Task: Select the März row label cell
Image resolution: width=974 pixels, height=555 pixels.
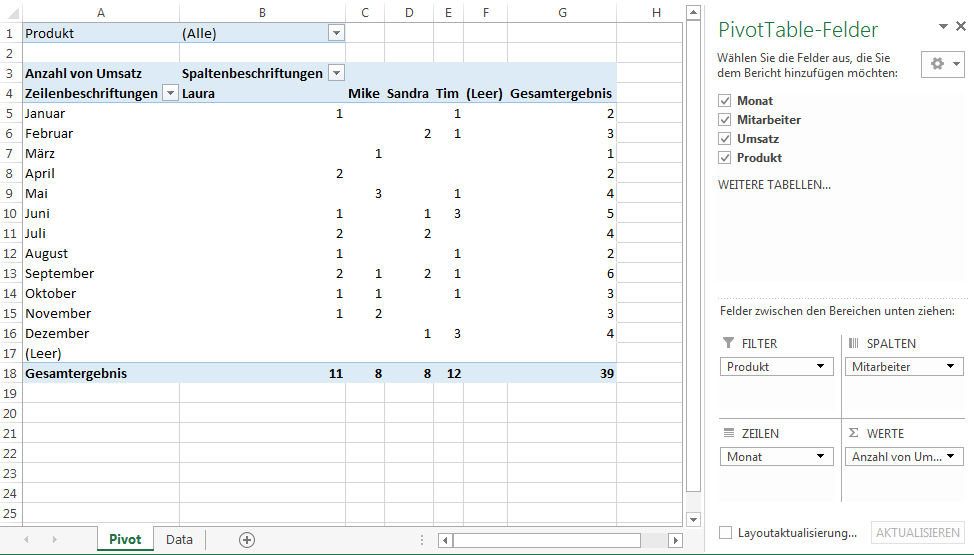Action: 101,154
